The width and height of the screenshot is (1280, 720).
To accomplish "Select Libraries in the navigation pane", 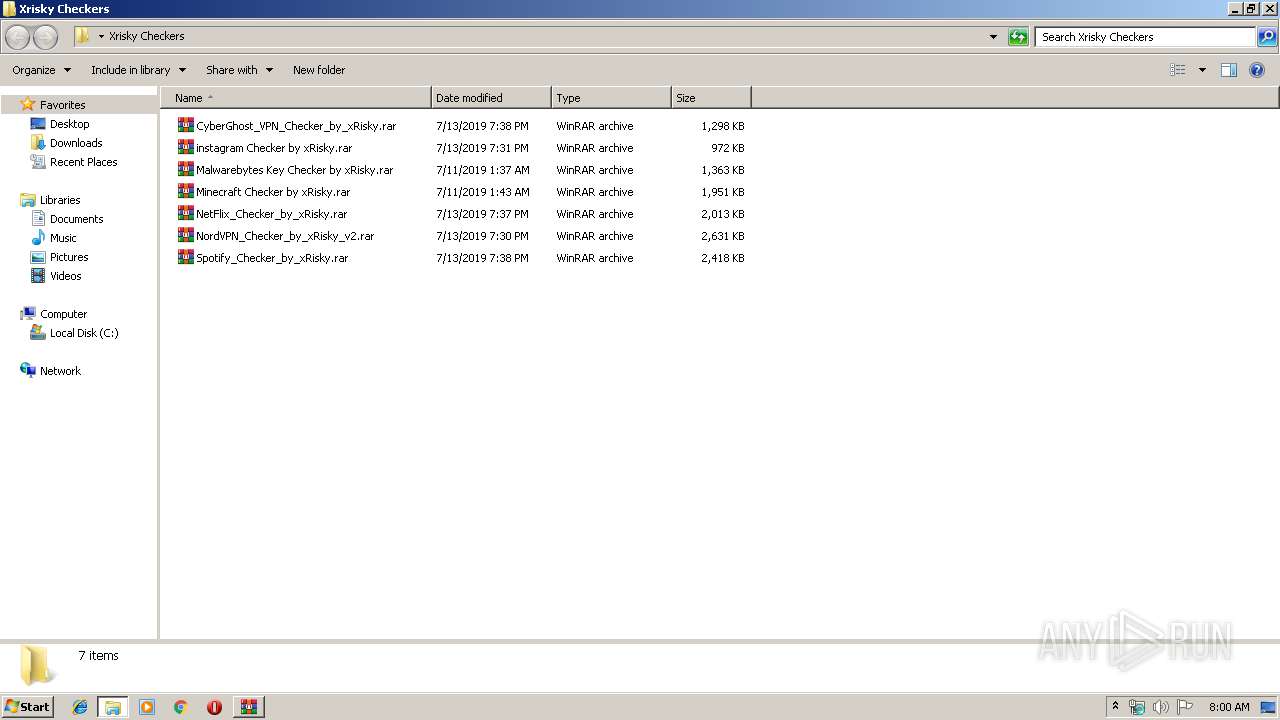I will [60, 200].
